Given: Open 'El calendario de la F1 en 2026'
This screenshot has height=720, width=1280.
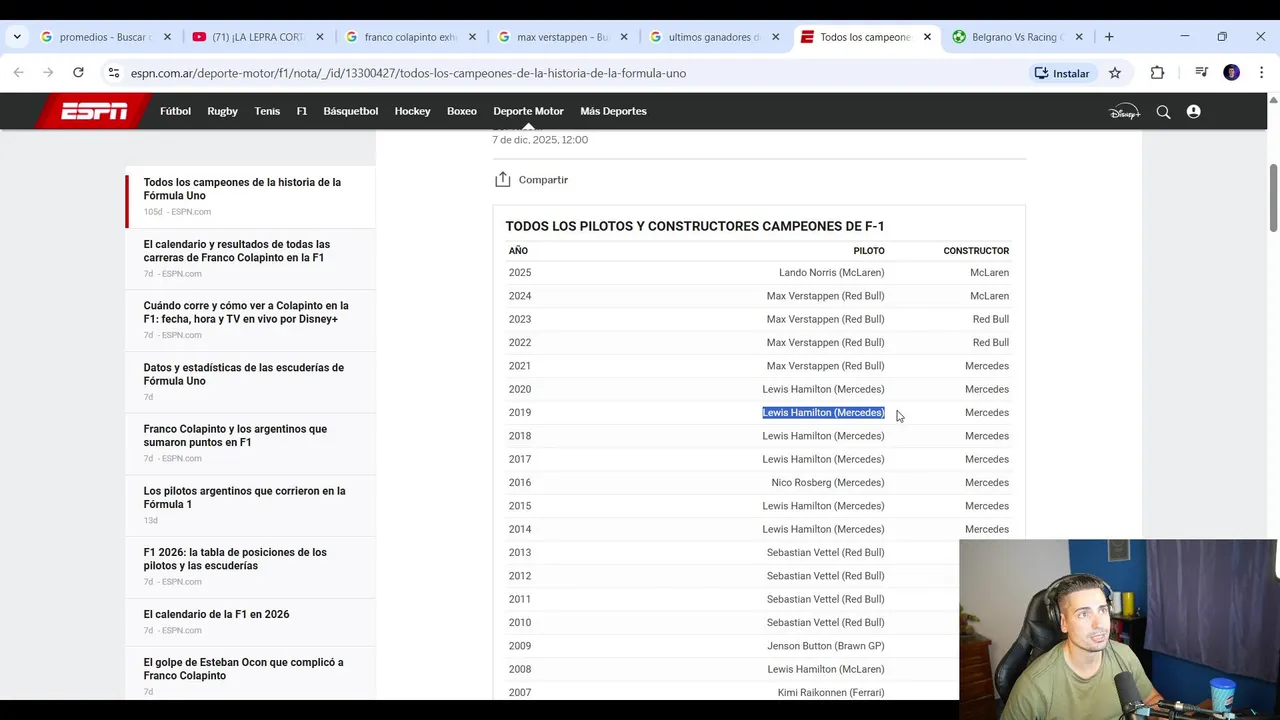Looking at the screenshot, I should coord(216,614).
